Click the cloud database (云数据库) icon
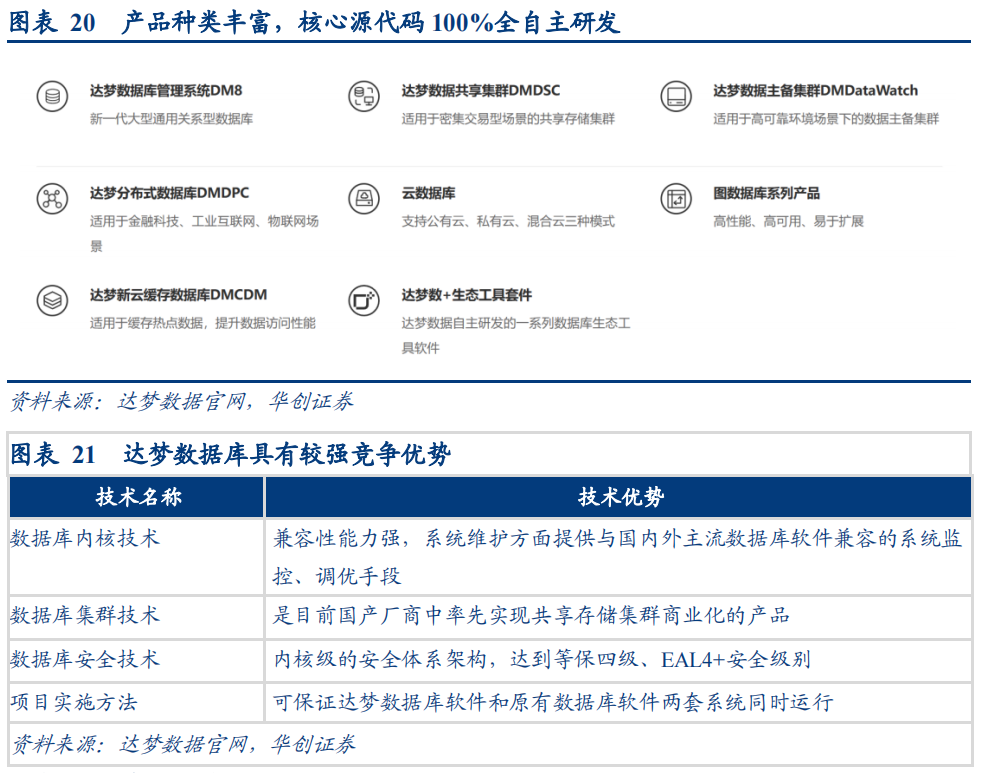This screenshot has width=981, height=773. click(x=364, y=199)
